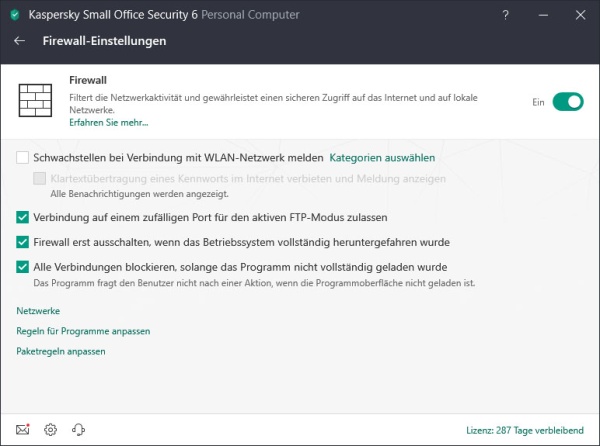Open Erfahren Sie mehr link
The image size is (600, 446).
click(109, 122)
